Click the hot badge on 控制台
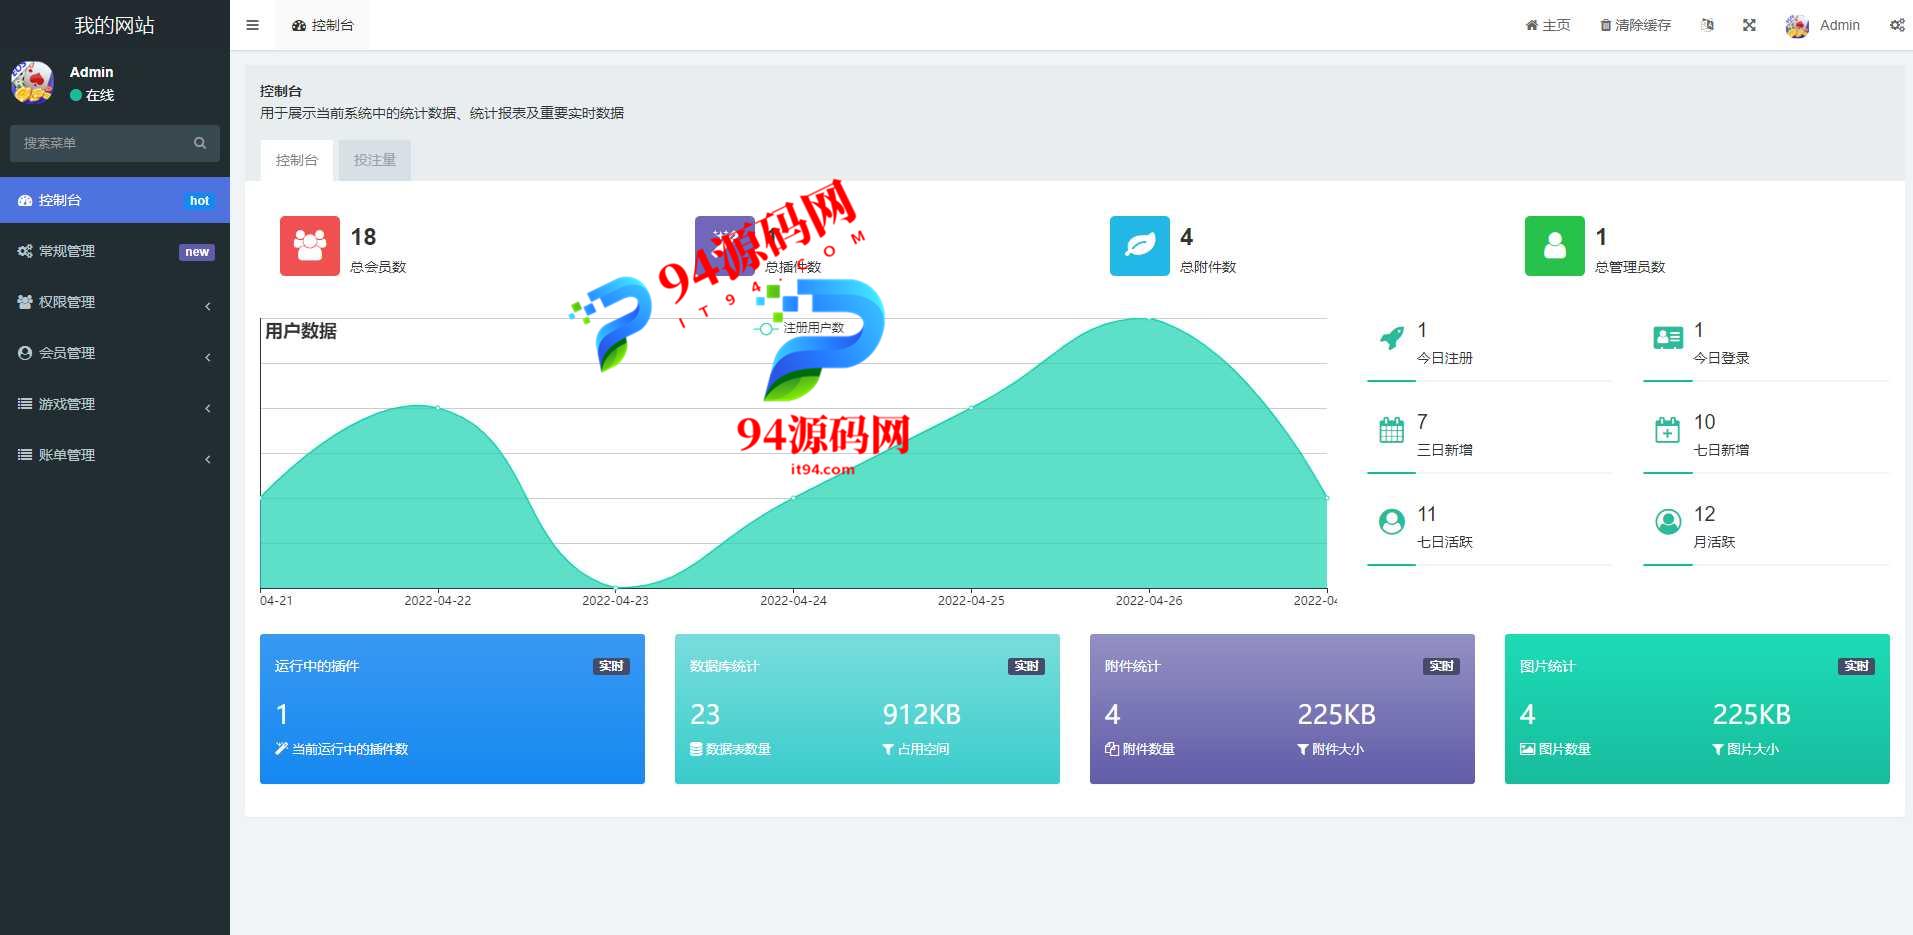The height and width of the screenshot is (935, 1913). 199,201
